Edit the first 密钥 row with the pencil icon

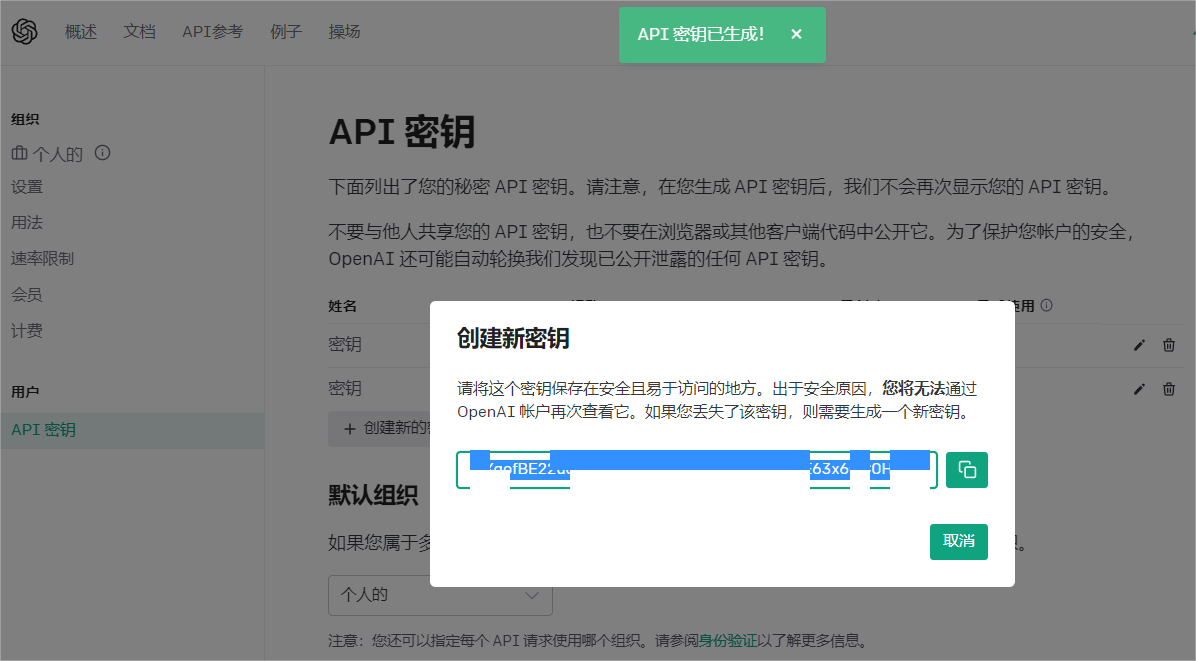point(1139,345)
